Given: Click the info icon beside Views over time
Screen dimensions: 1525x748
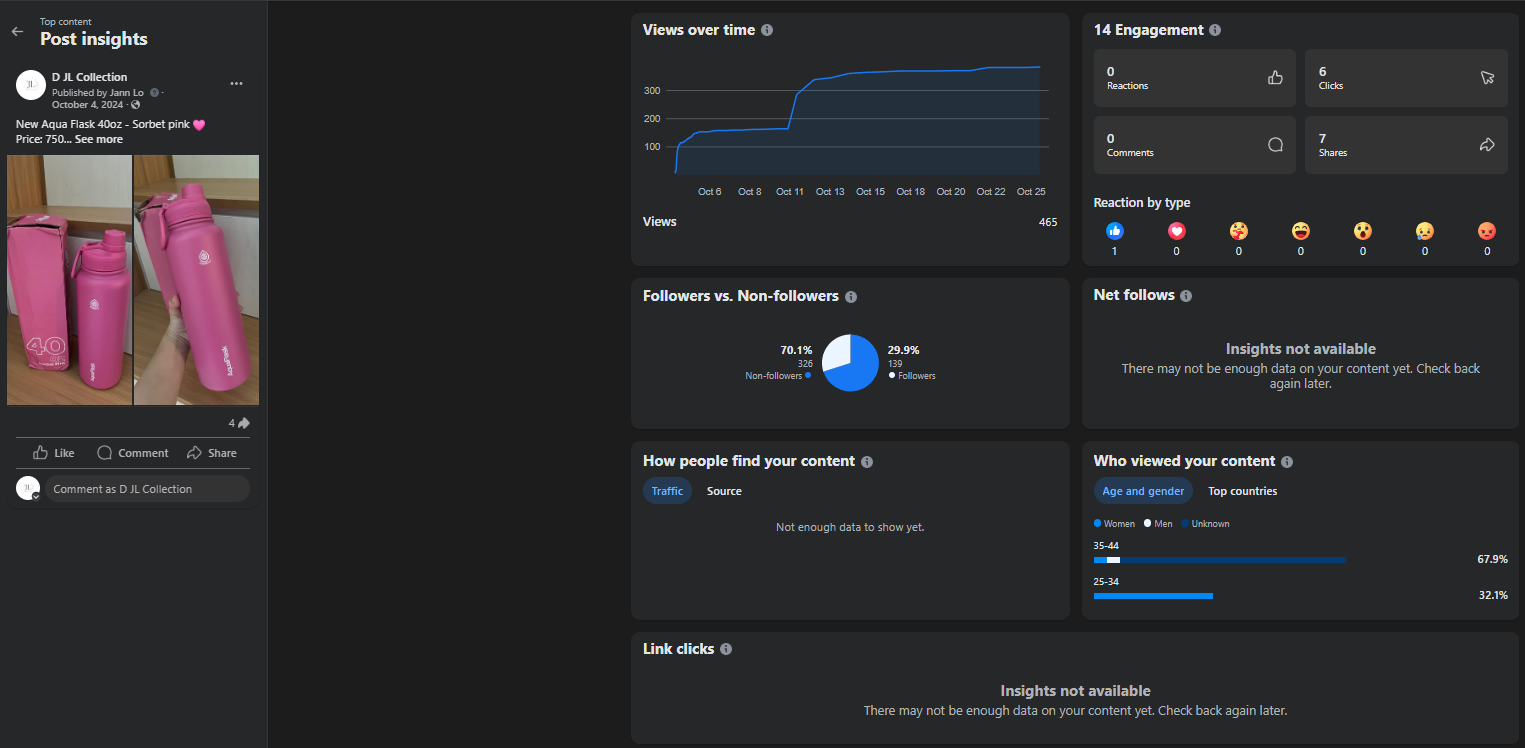Looking at the screenshot, I should [x=767, y=30].
